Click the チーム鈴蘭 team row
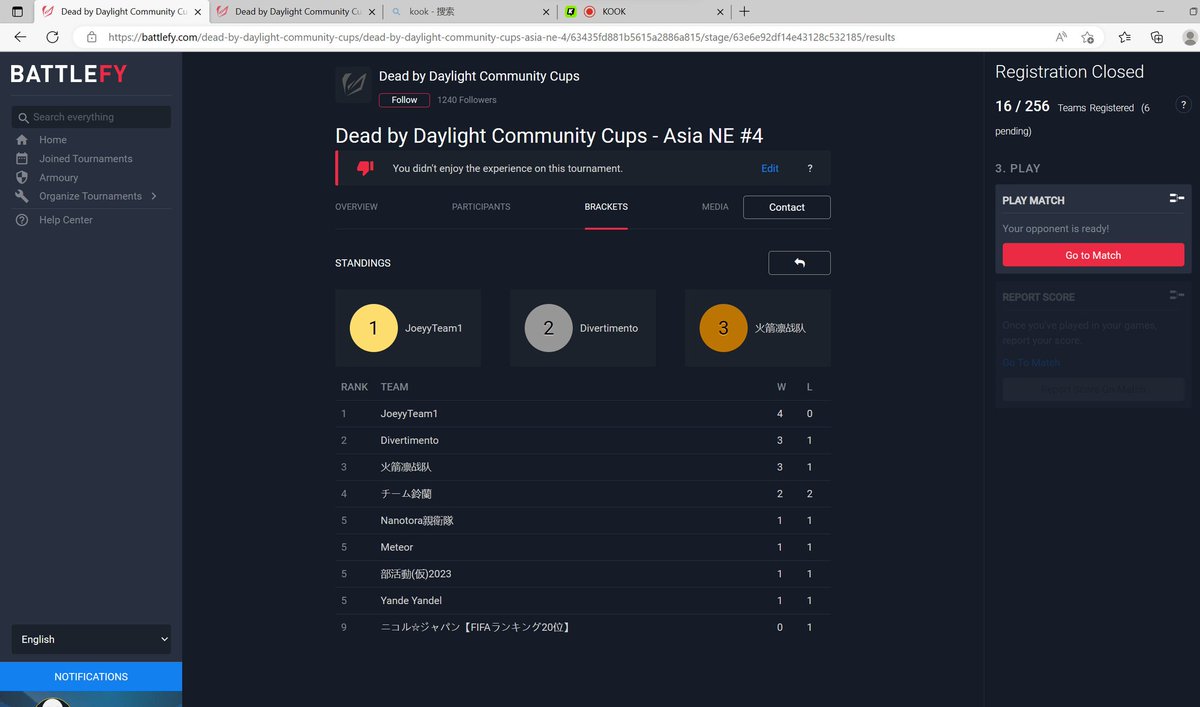The height and width of the screenshot is (707, 1200). pyautogui.click(x=583, y=494)
